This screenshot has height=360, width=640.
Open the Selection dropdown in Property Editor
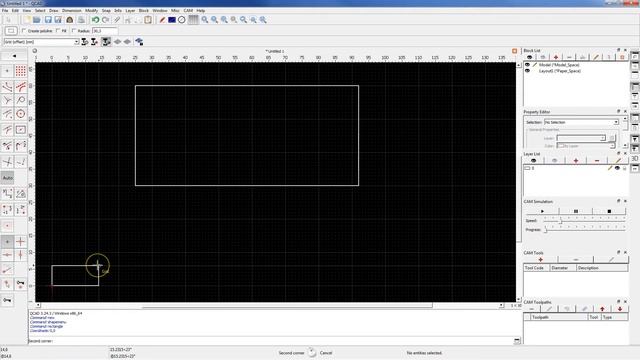pos(581,122)
